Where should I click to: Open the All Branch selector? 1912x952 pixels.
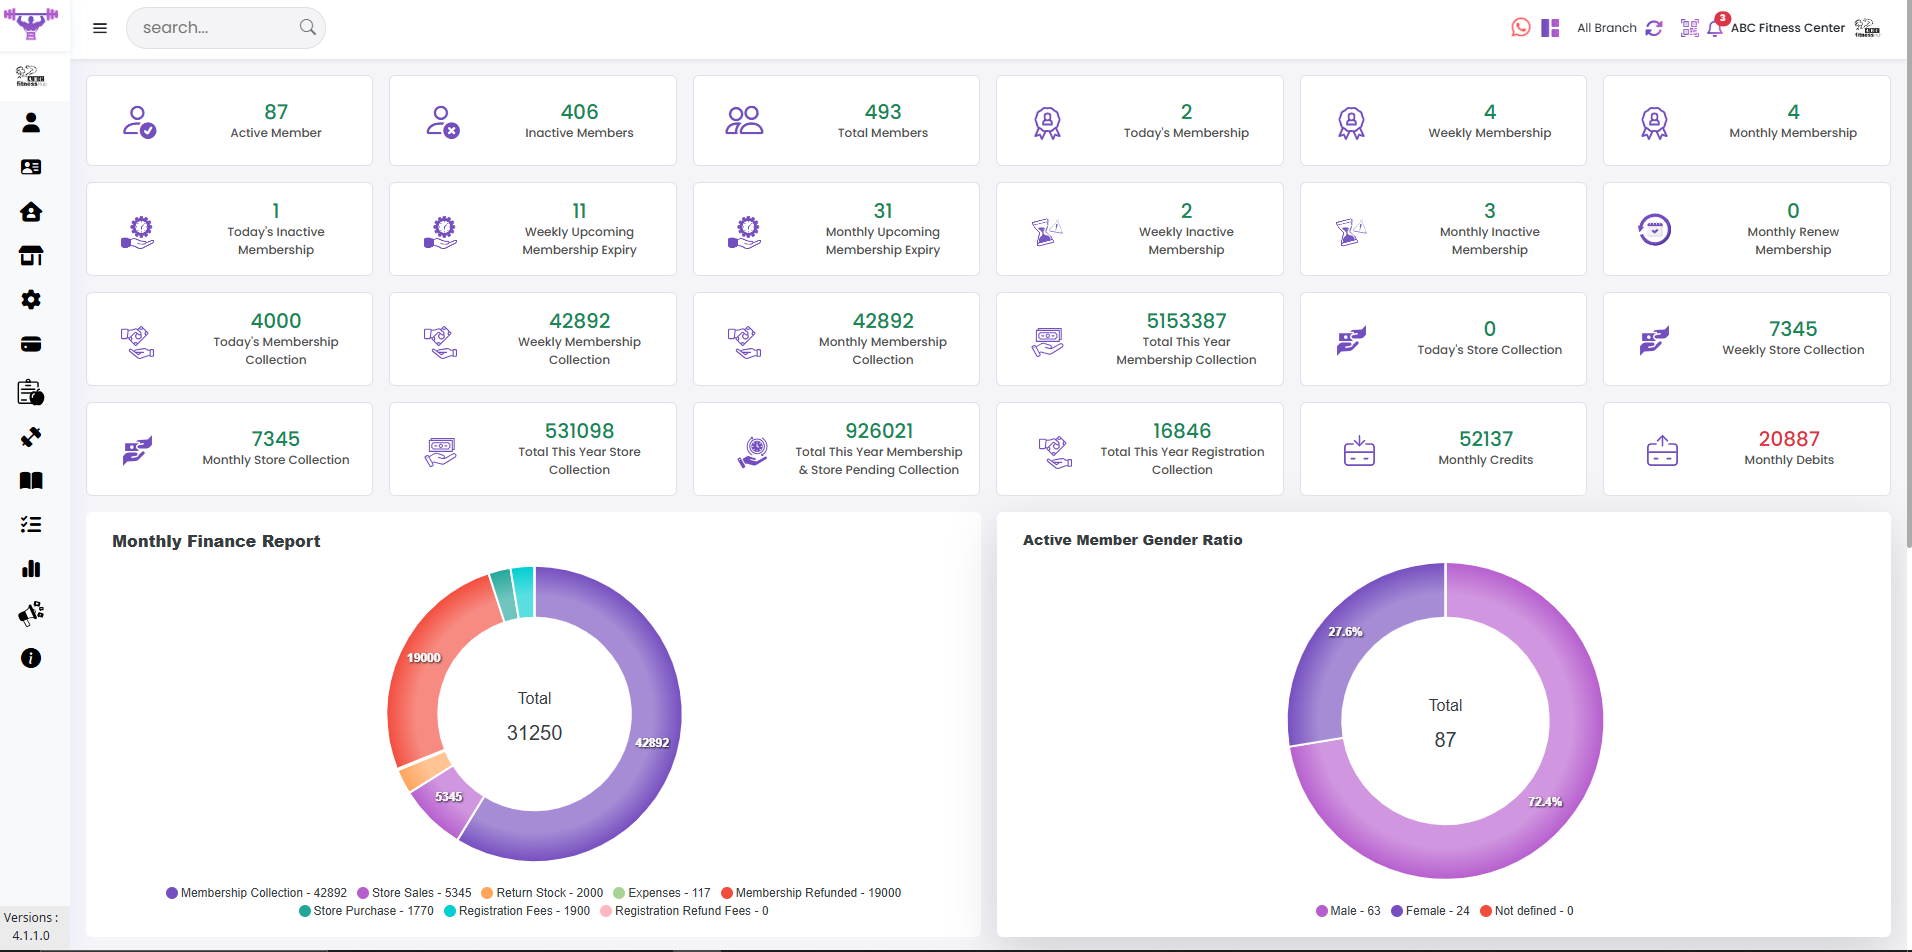point(1606,28)
